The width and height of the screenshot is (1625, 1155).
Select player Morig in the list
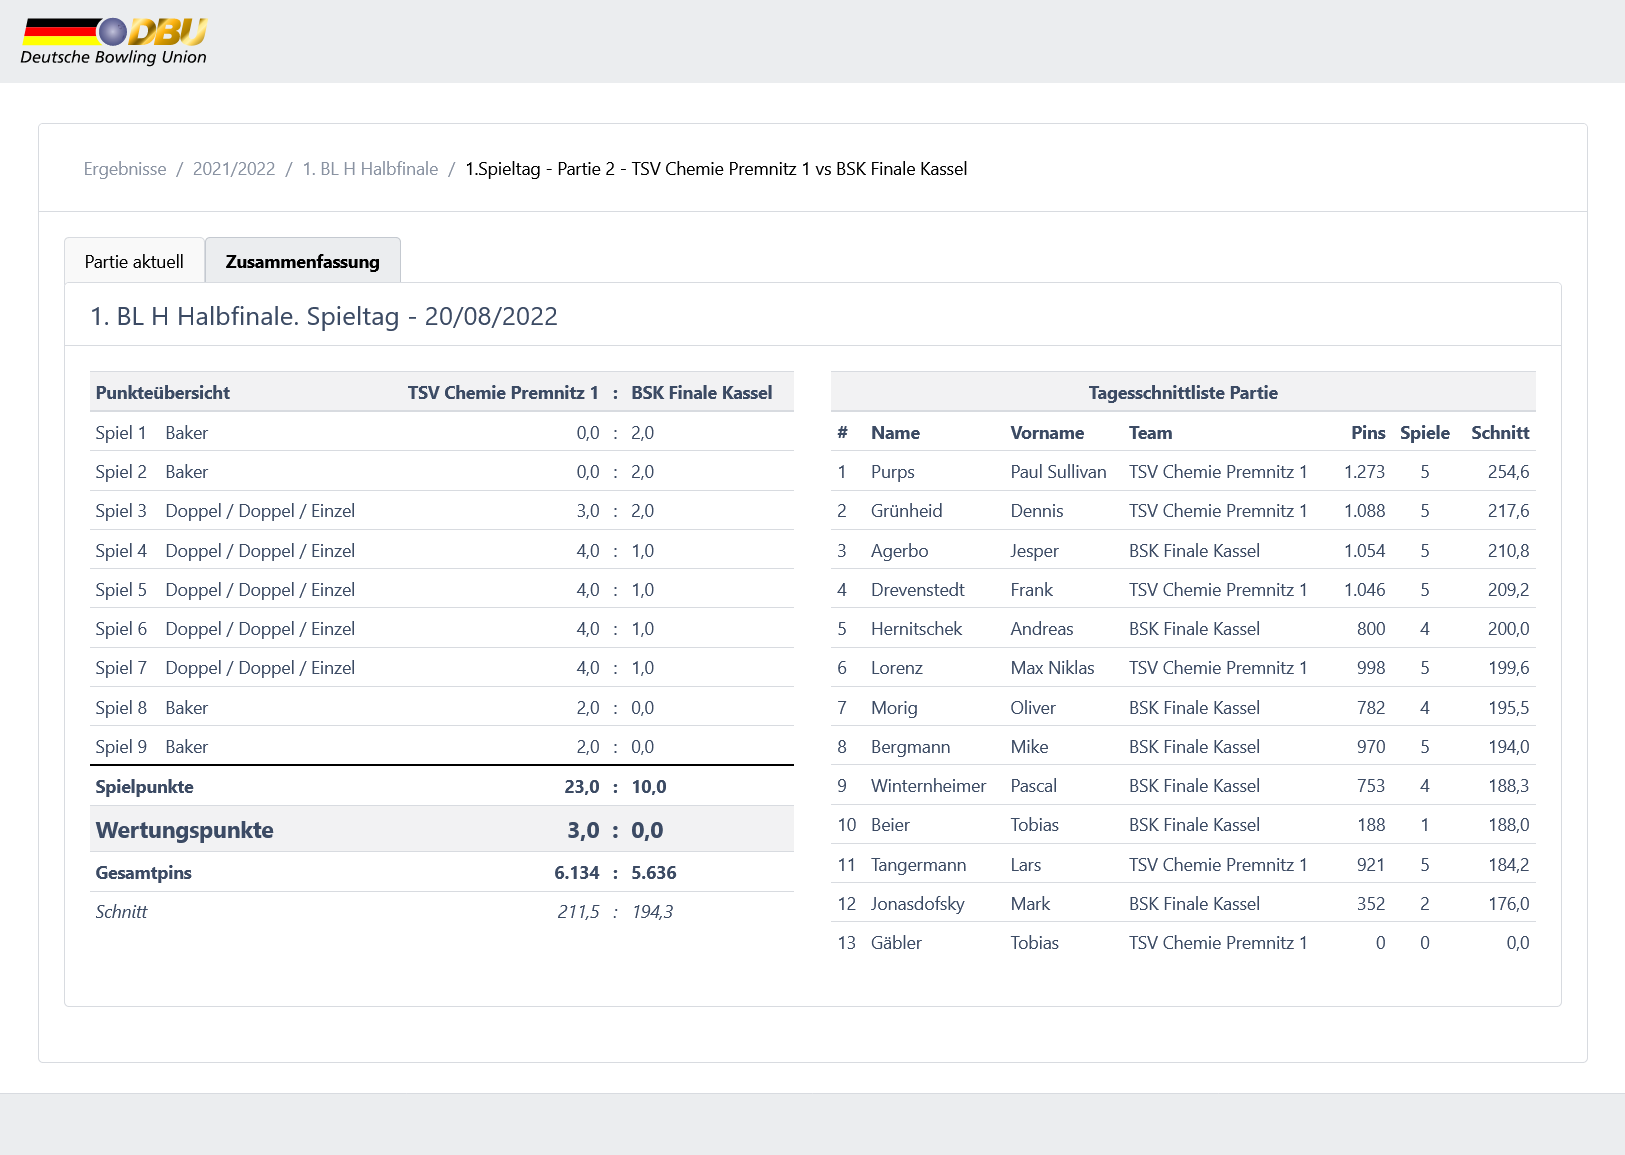pyautogui.click(x=1183, y=707)
